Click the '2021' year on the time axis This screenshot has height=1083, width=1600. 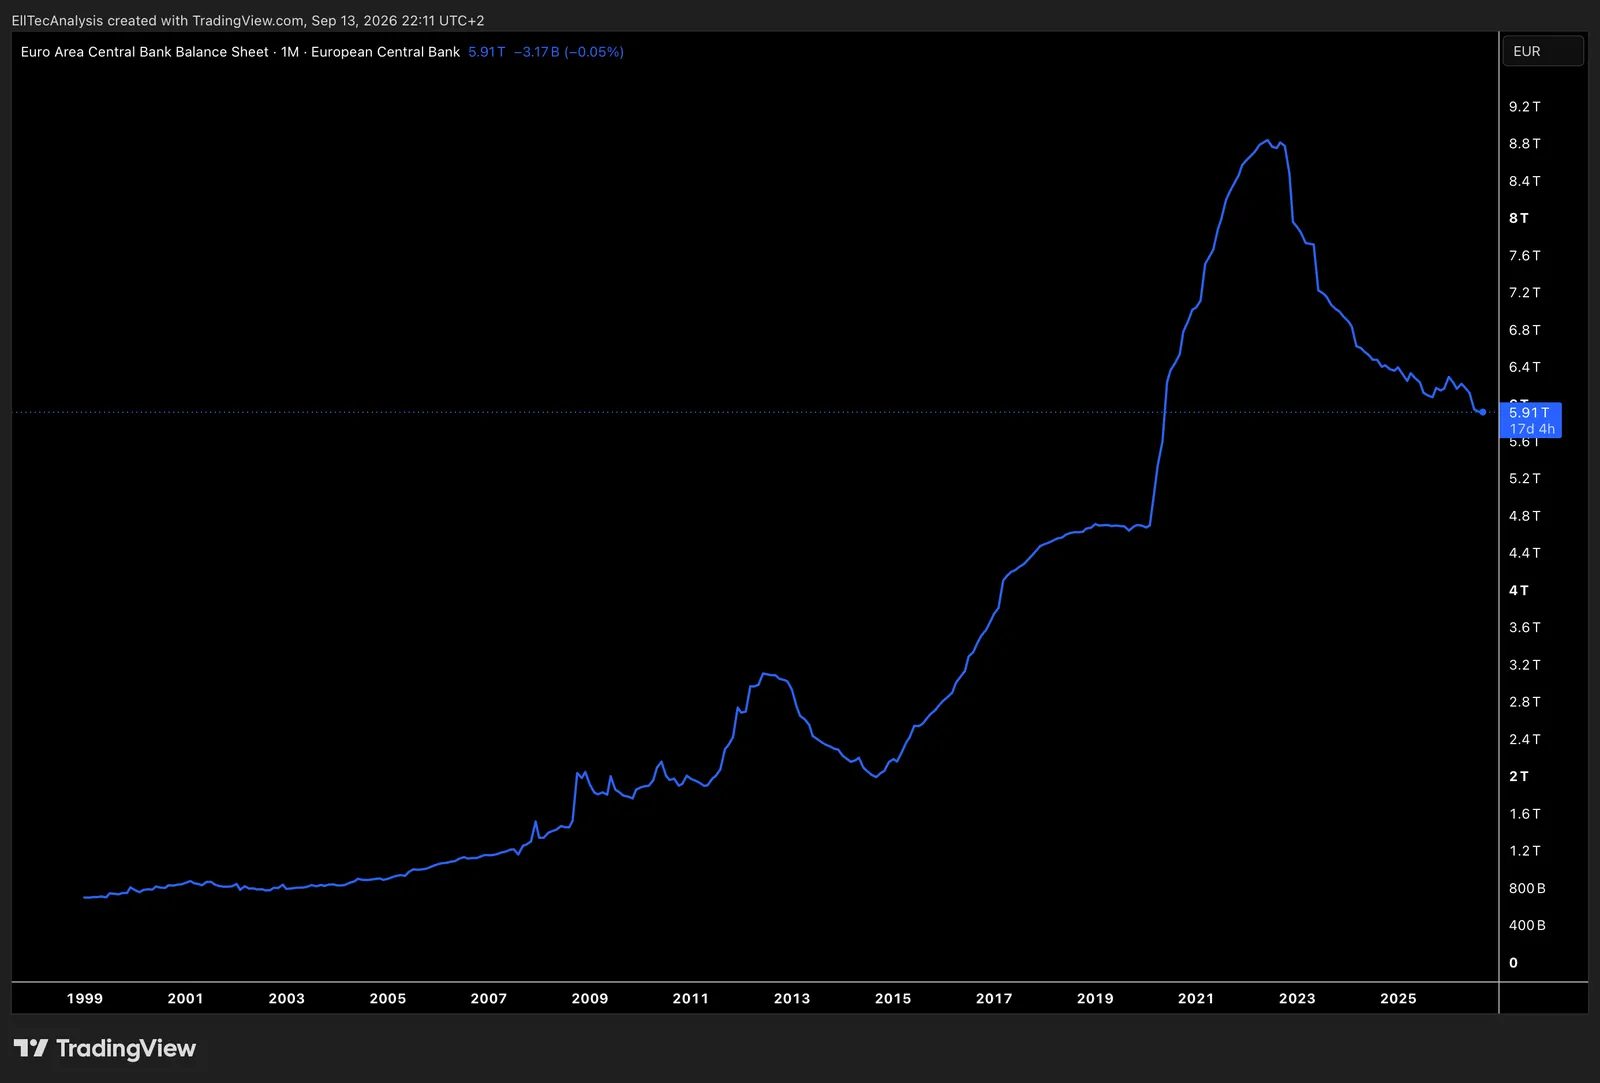[1196, 998]
